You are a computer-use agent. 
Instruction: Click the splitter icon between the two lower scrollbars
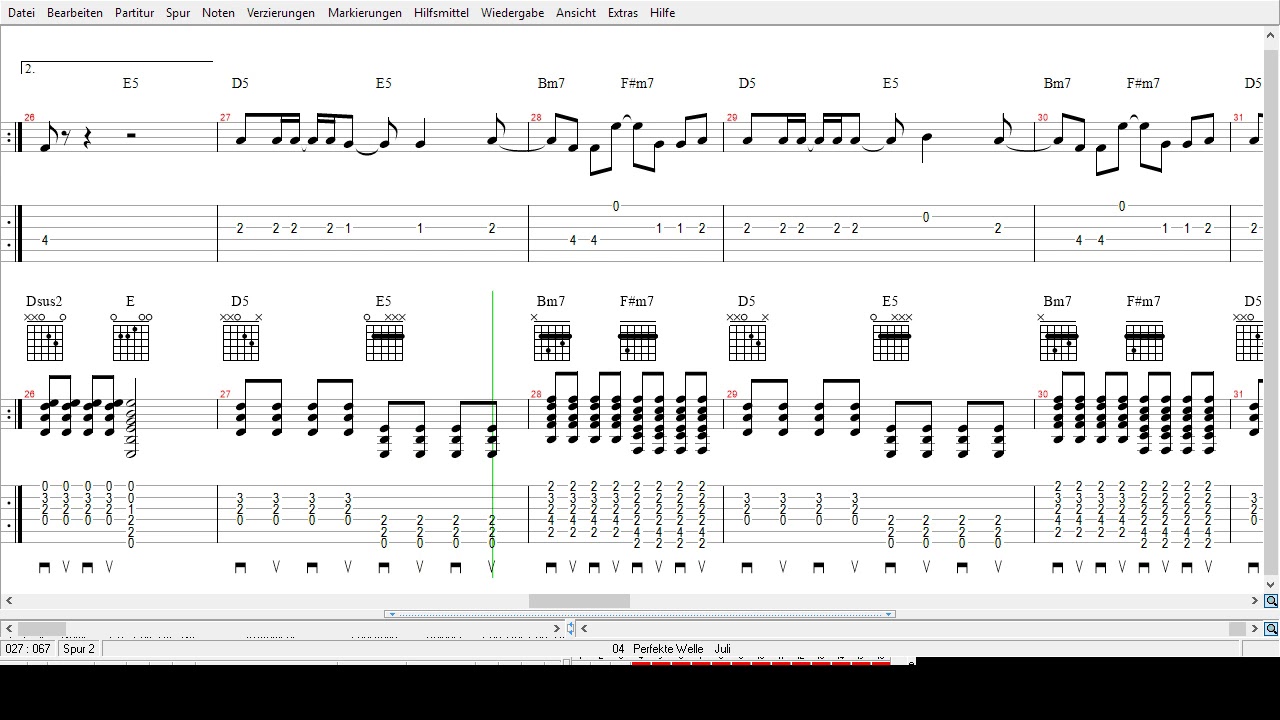coord(571,628)
